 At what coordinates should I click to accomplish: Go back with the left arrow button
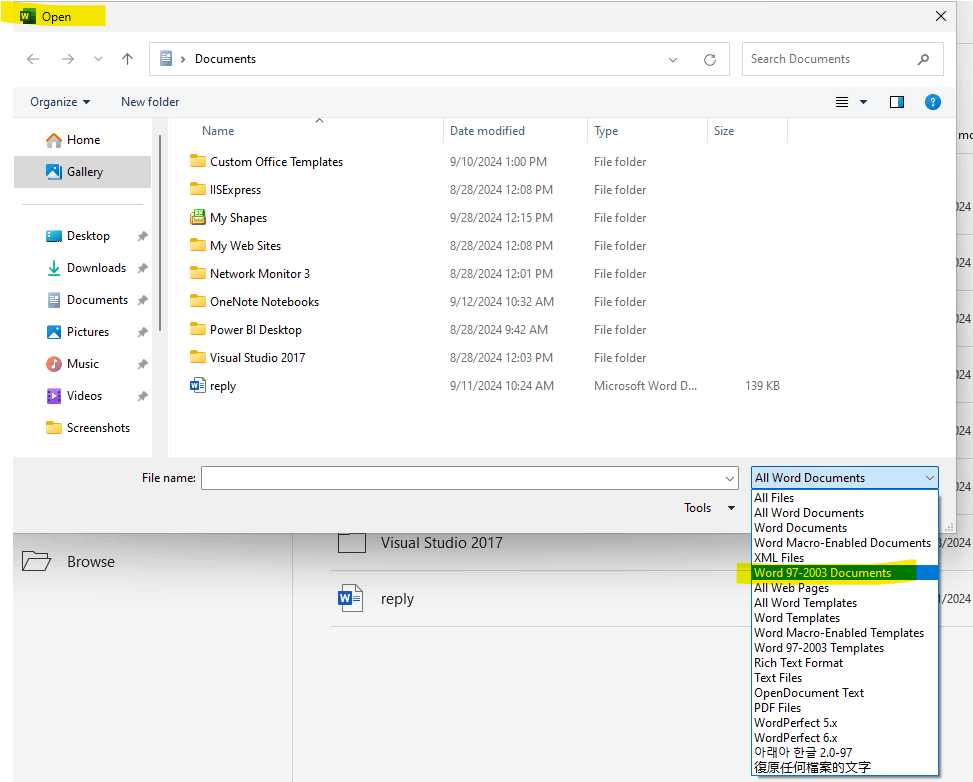coord(33,59)
